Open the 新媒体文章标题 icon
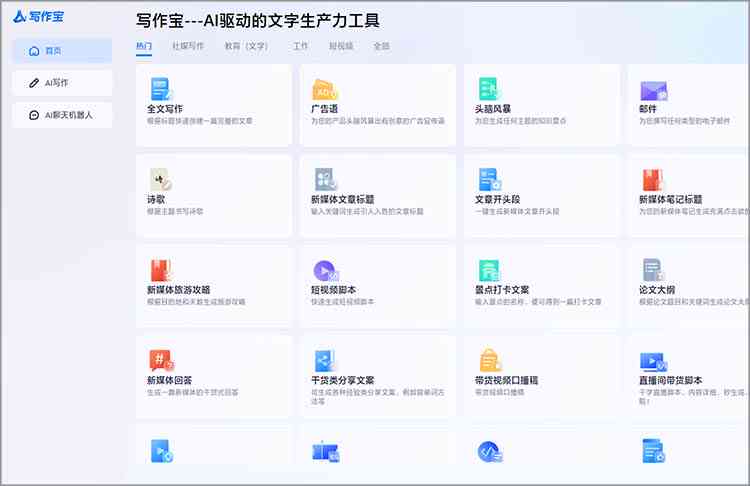This screenshot has width=750, height=486. (x=325, y=179)
